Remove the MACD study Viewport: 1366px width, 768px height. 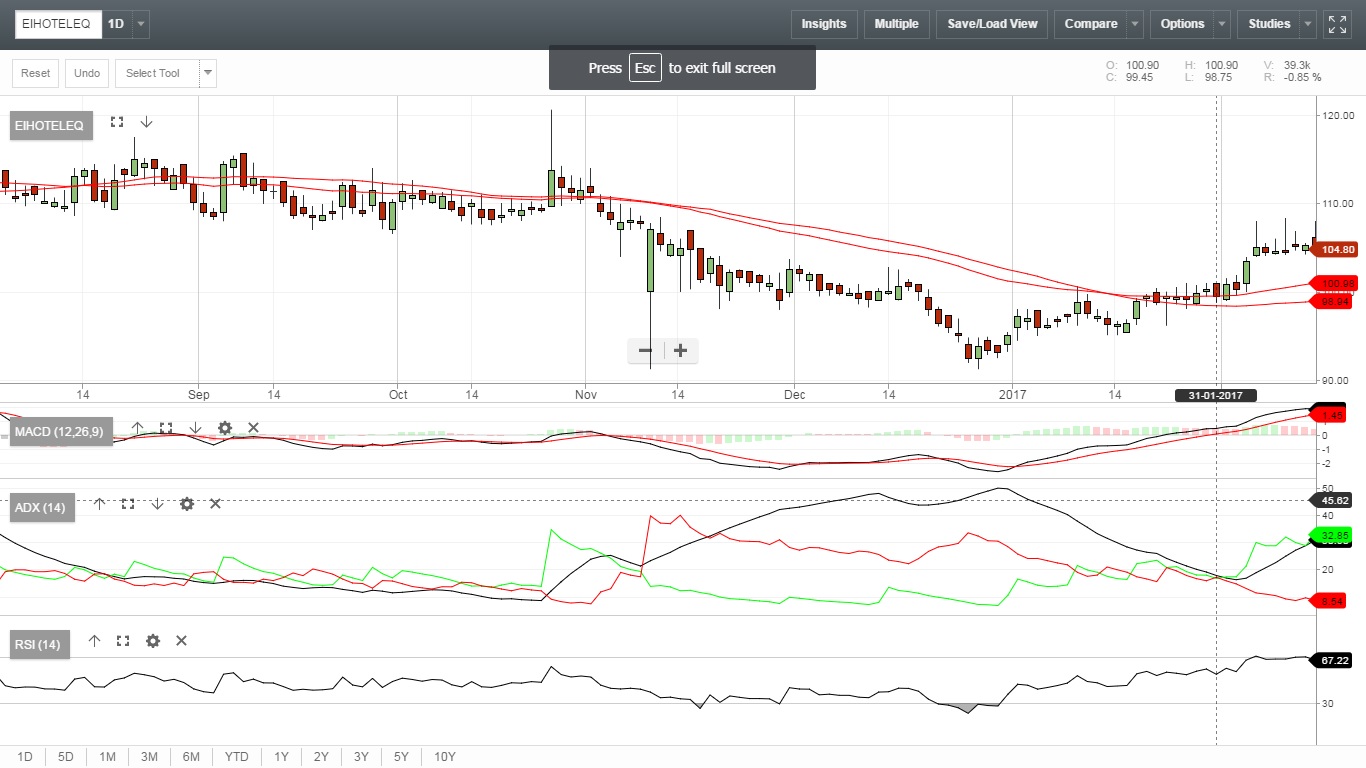pos(253,428)
